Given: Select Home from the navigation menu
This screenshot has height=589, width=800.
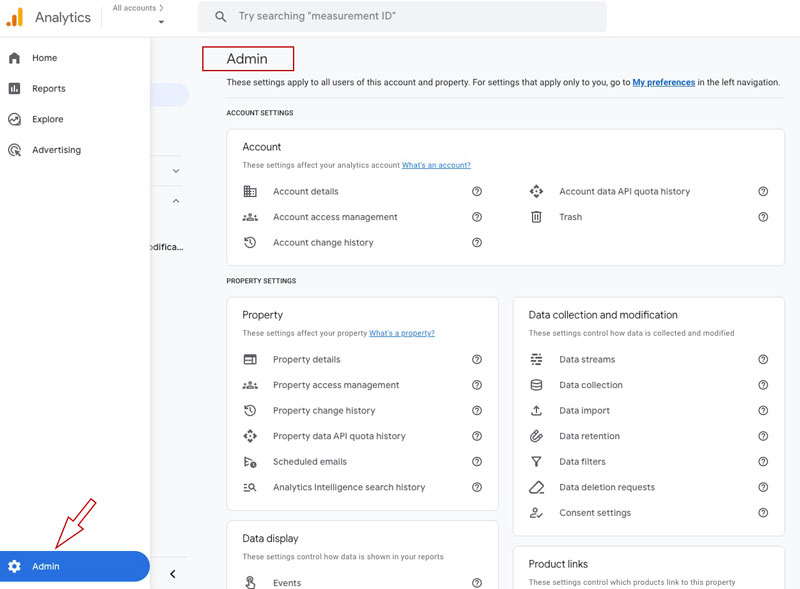Looking at the screenshot, I should click(x=44, y=58).
